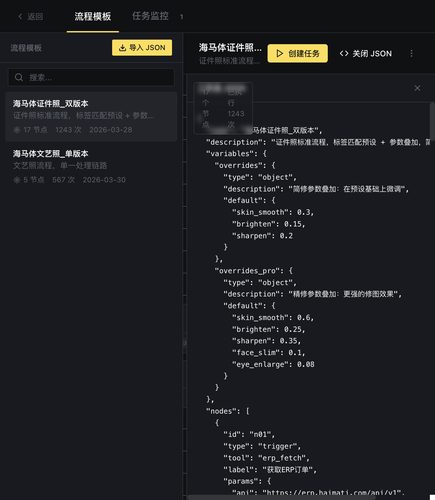The width and height of the screenshot is (435, 500).
Task: Click the 567 次 run count
Action: pos(63,180)
